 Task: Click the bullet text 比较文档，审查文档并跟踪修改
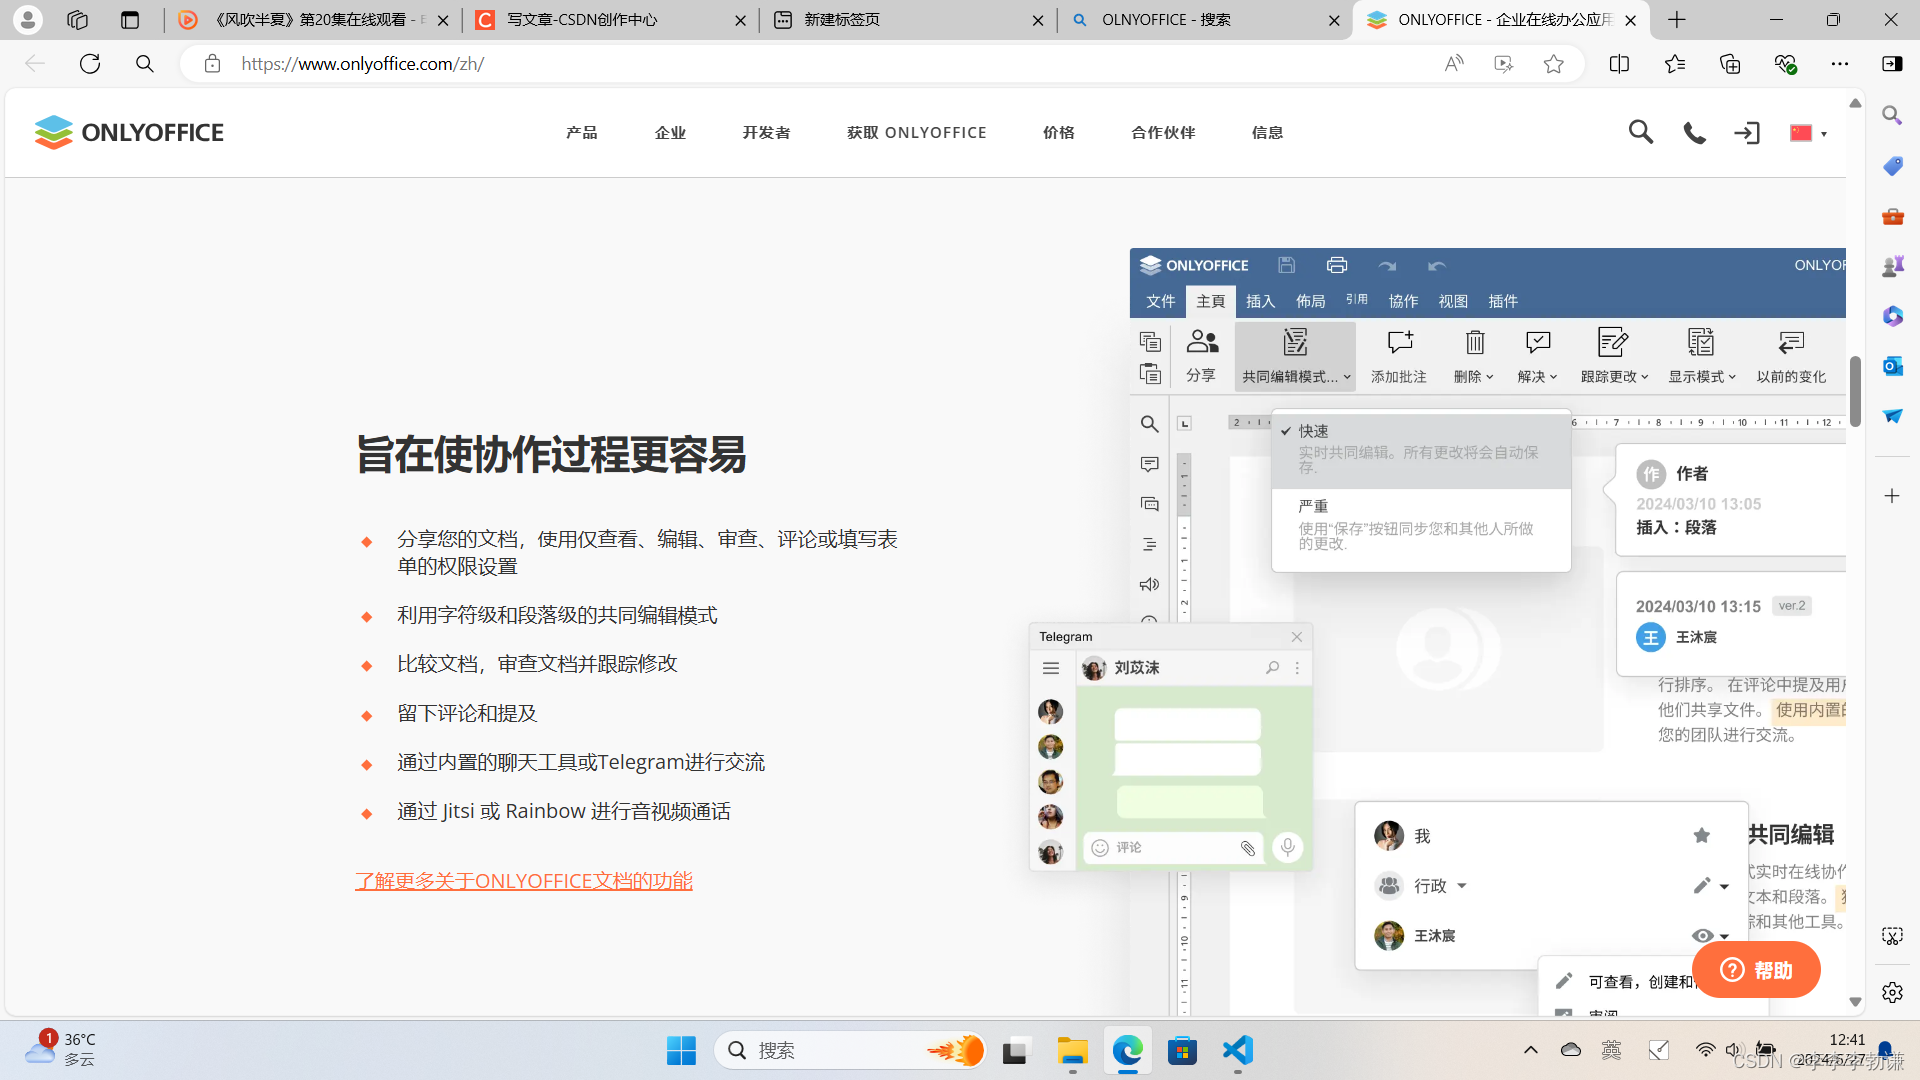point(537,664)
